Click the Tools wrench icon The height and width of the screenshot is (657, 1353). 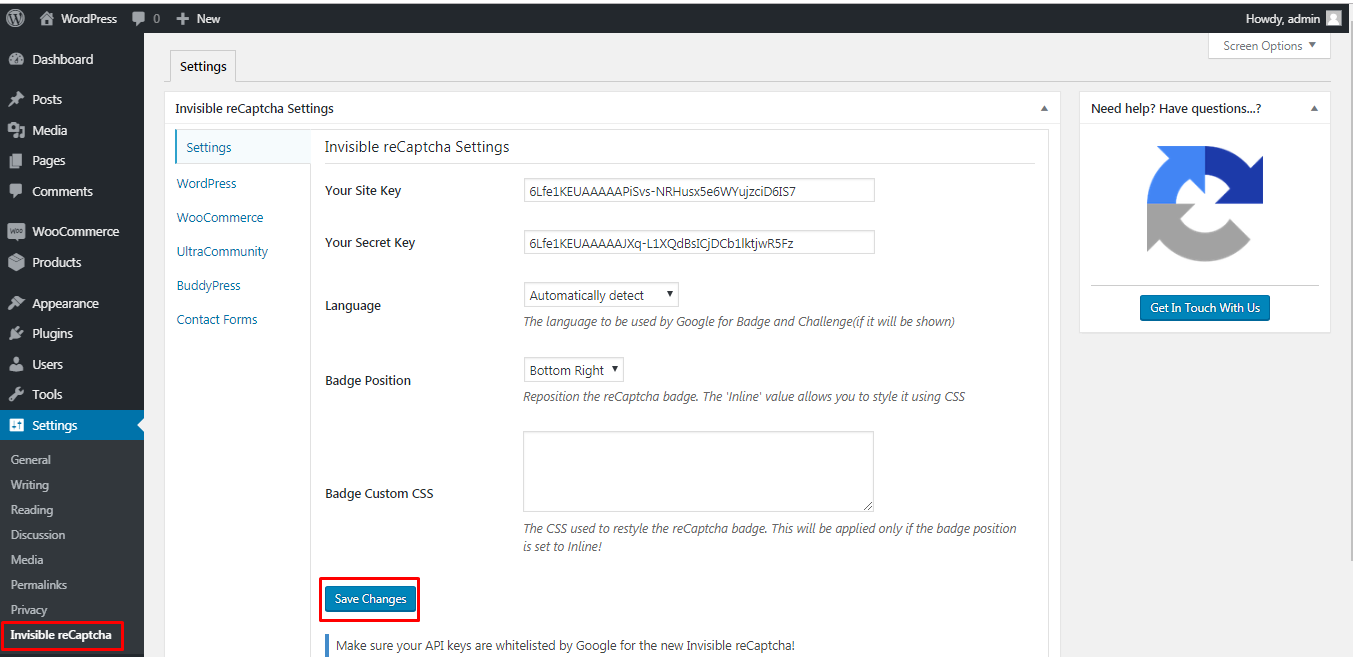coord(16,395)
